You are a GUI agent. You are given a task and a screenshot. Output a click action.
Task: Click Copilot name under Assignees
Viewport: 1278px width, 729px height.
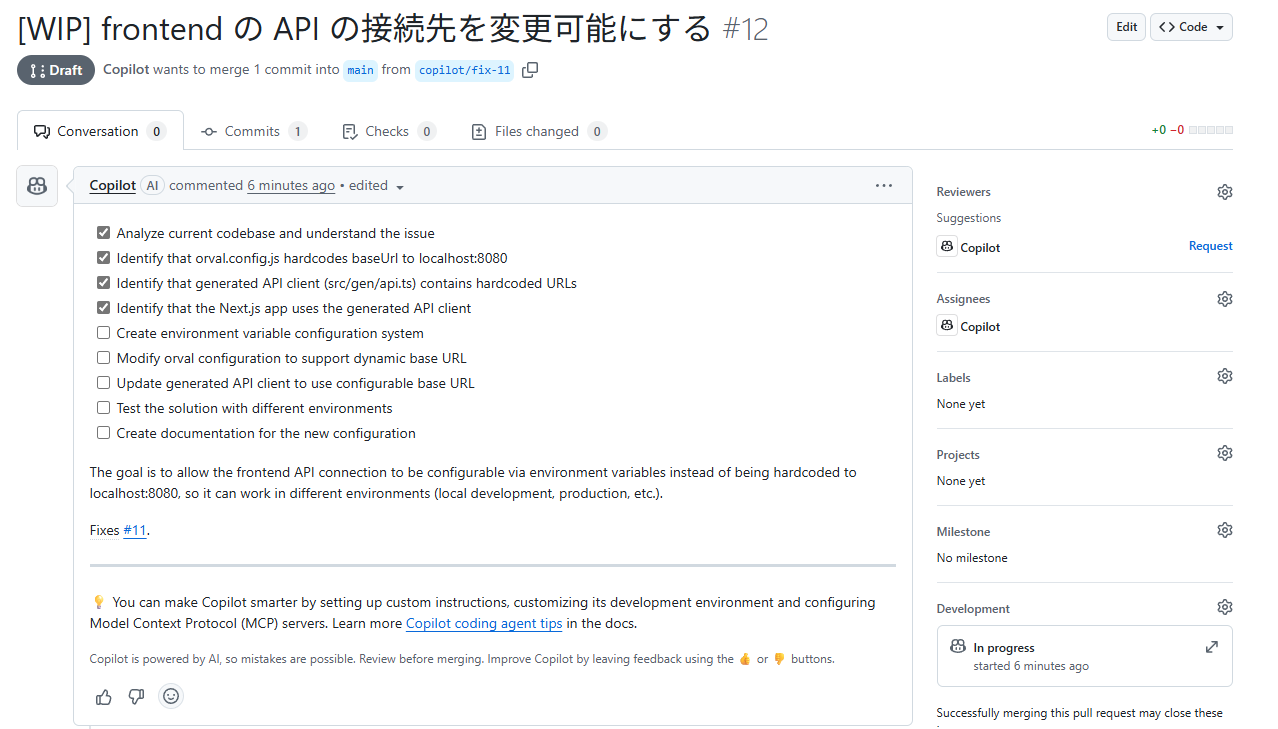coord(980,326)
